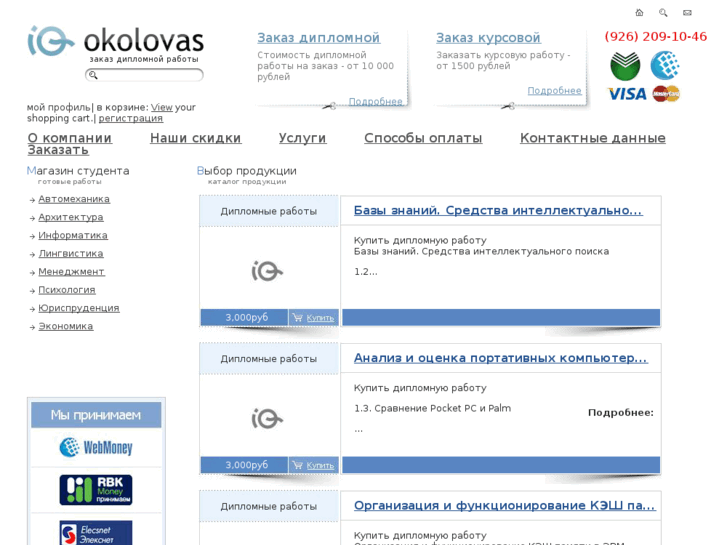
Task: Click the WebMoney banner in sidebar
Action: point(96,447)
